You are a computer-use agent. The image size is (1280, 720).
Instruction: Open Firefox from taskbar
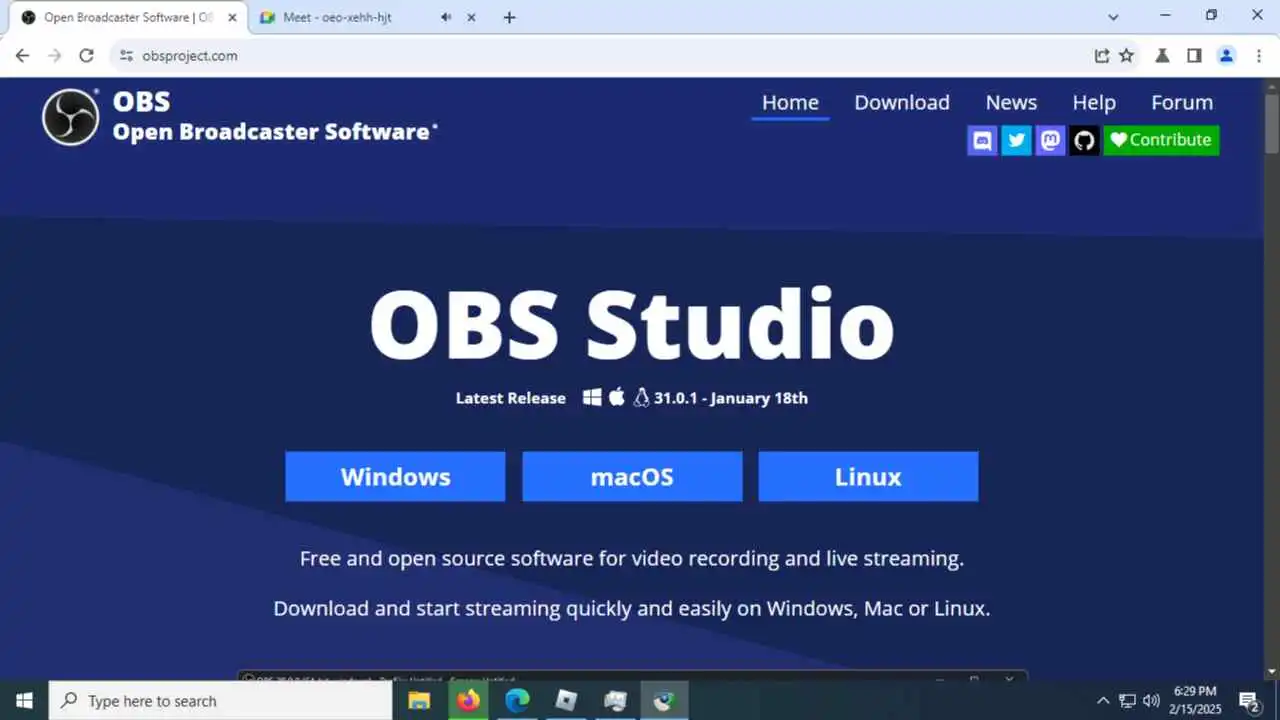468,701
